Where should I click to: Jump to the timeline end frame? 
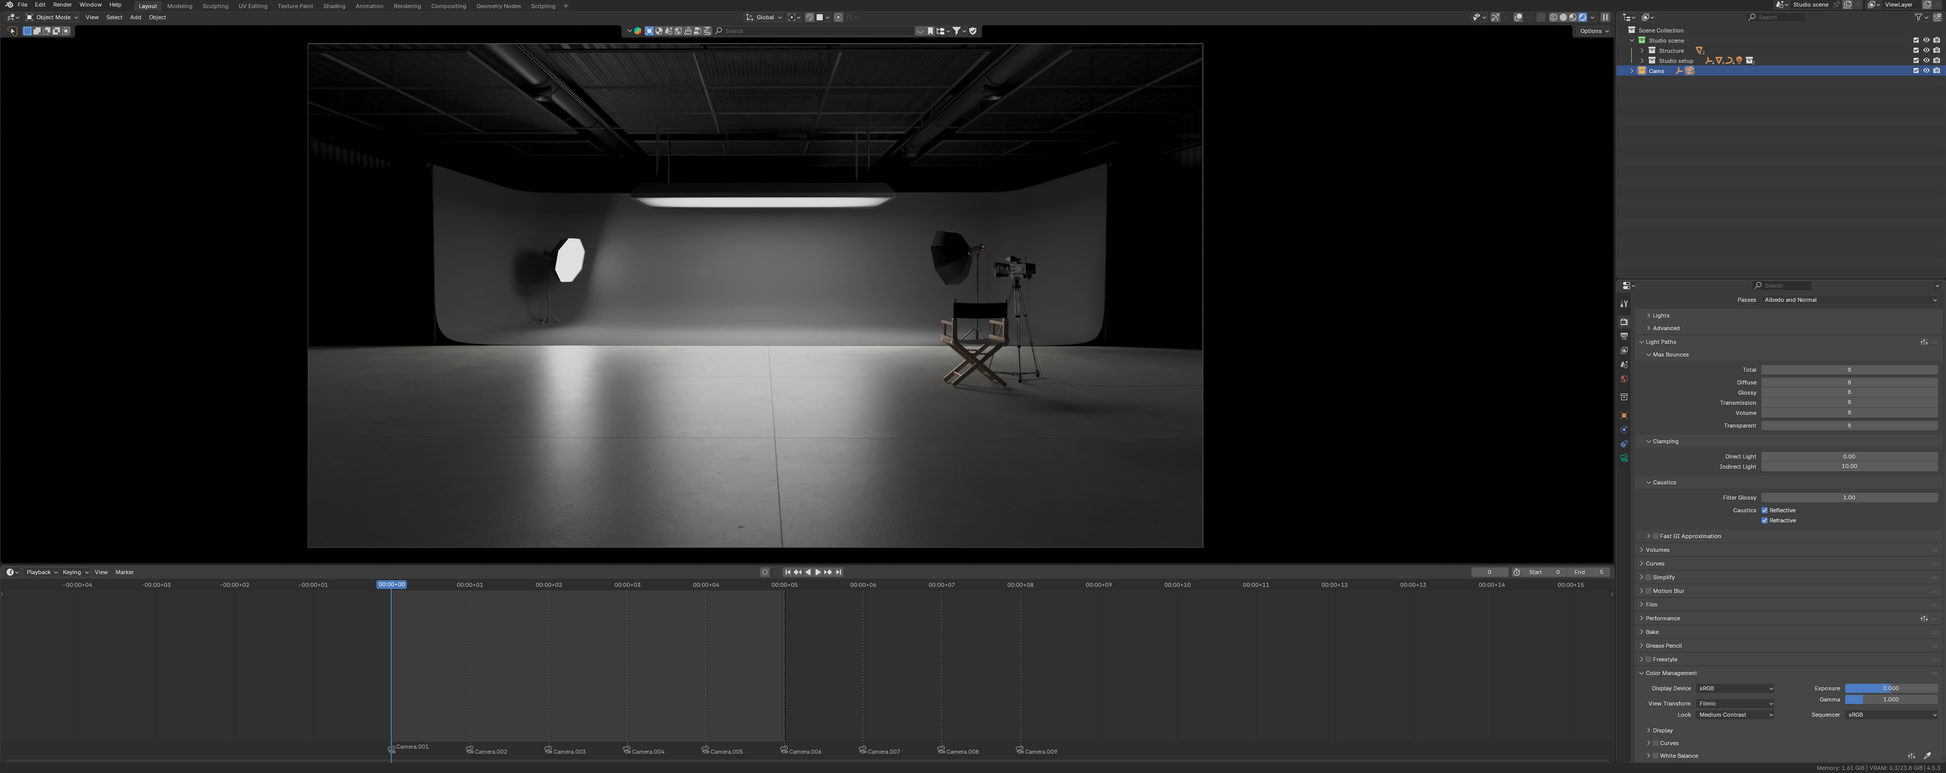tap(839, 572)
